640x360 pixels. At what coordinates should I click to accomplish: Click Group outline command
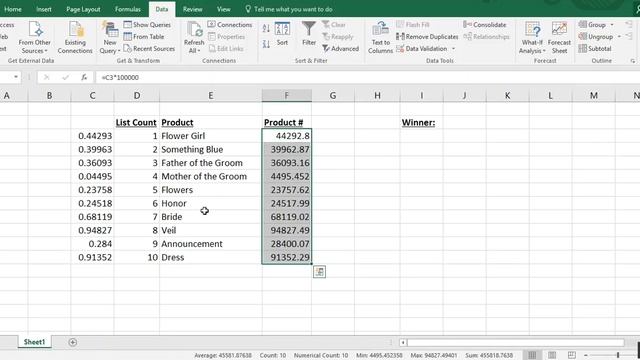coord(592,25)
